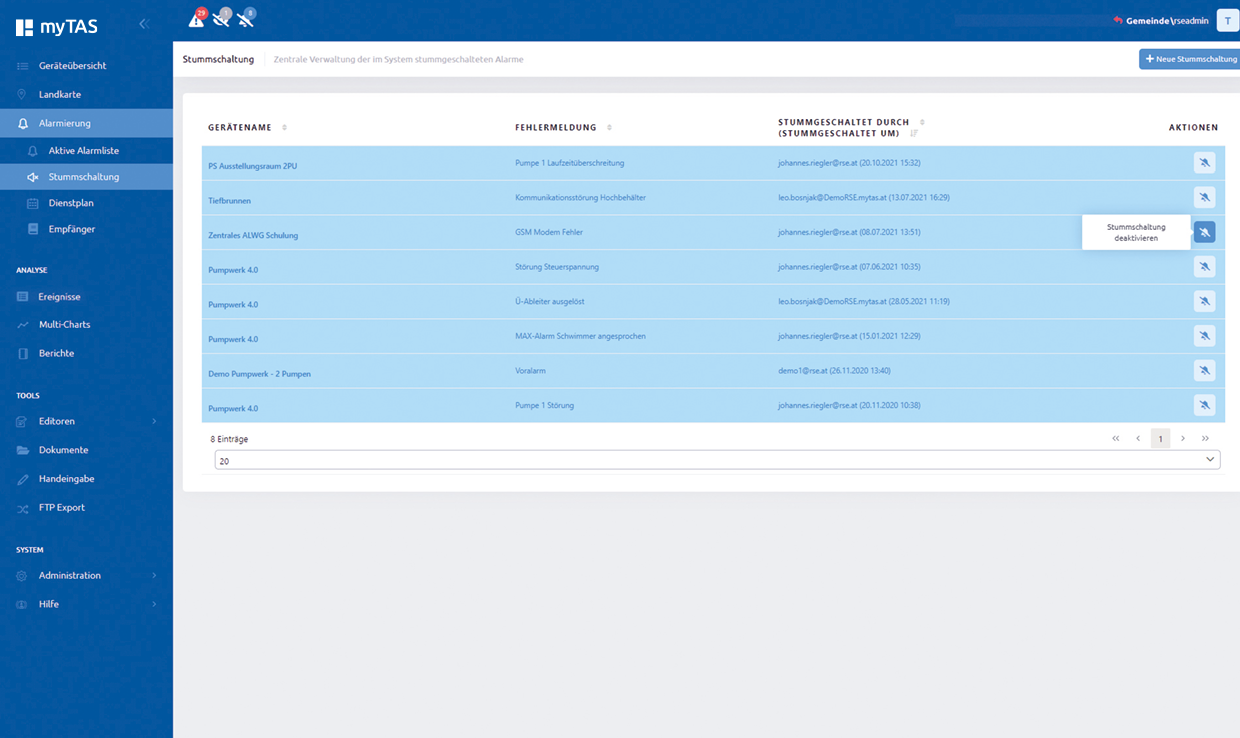The image size is (1240, 738).
Task: Open device link Zentrales ALWG Schulung
Action: [253, 235]
